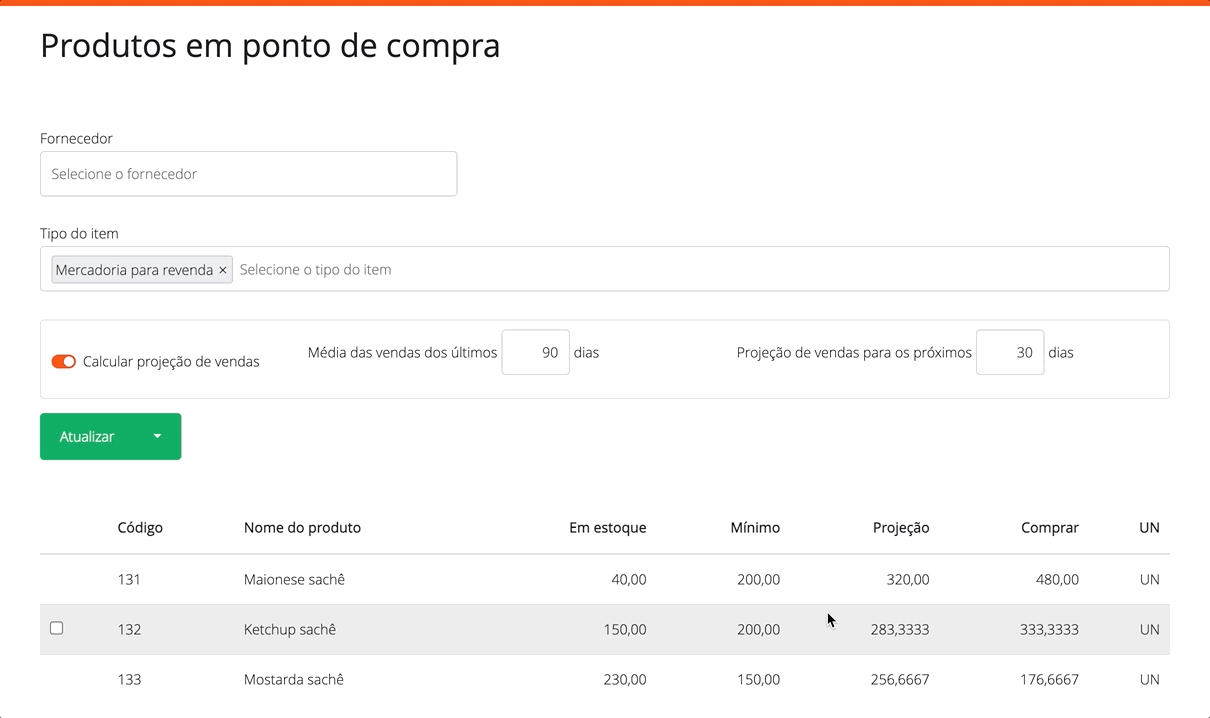This screenshot has height=718, width=1210.
Task: Open the Atualizar dropdown arrow
Action: pyautogui.click(x=157, y=436)
